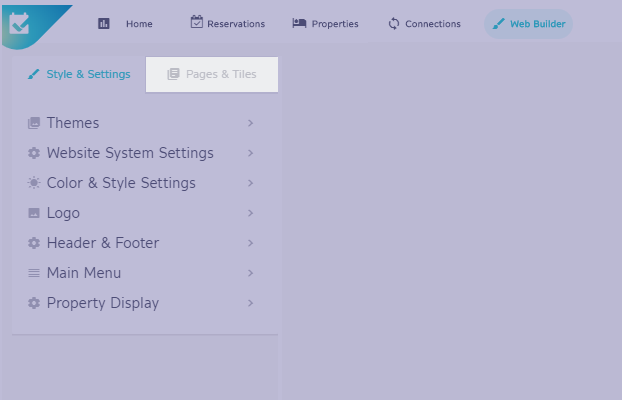The height and width of the screenshot is (400, 622).
Task: Switch to the Pages & Tiles tab
Action: (212, 75)
